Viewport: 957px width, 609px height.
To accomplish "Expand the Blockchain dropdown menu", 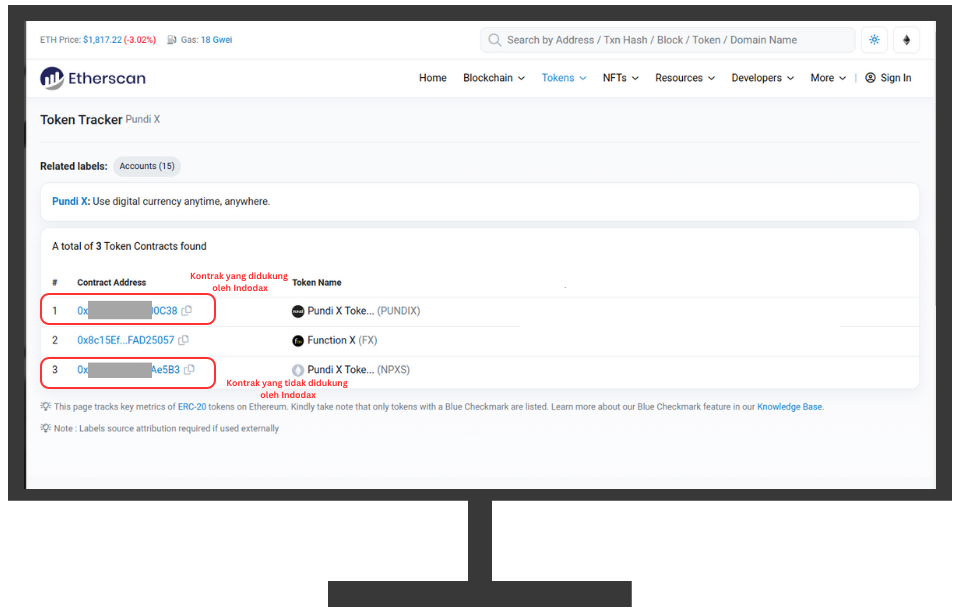I will 494,77.
